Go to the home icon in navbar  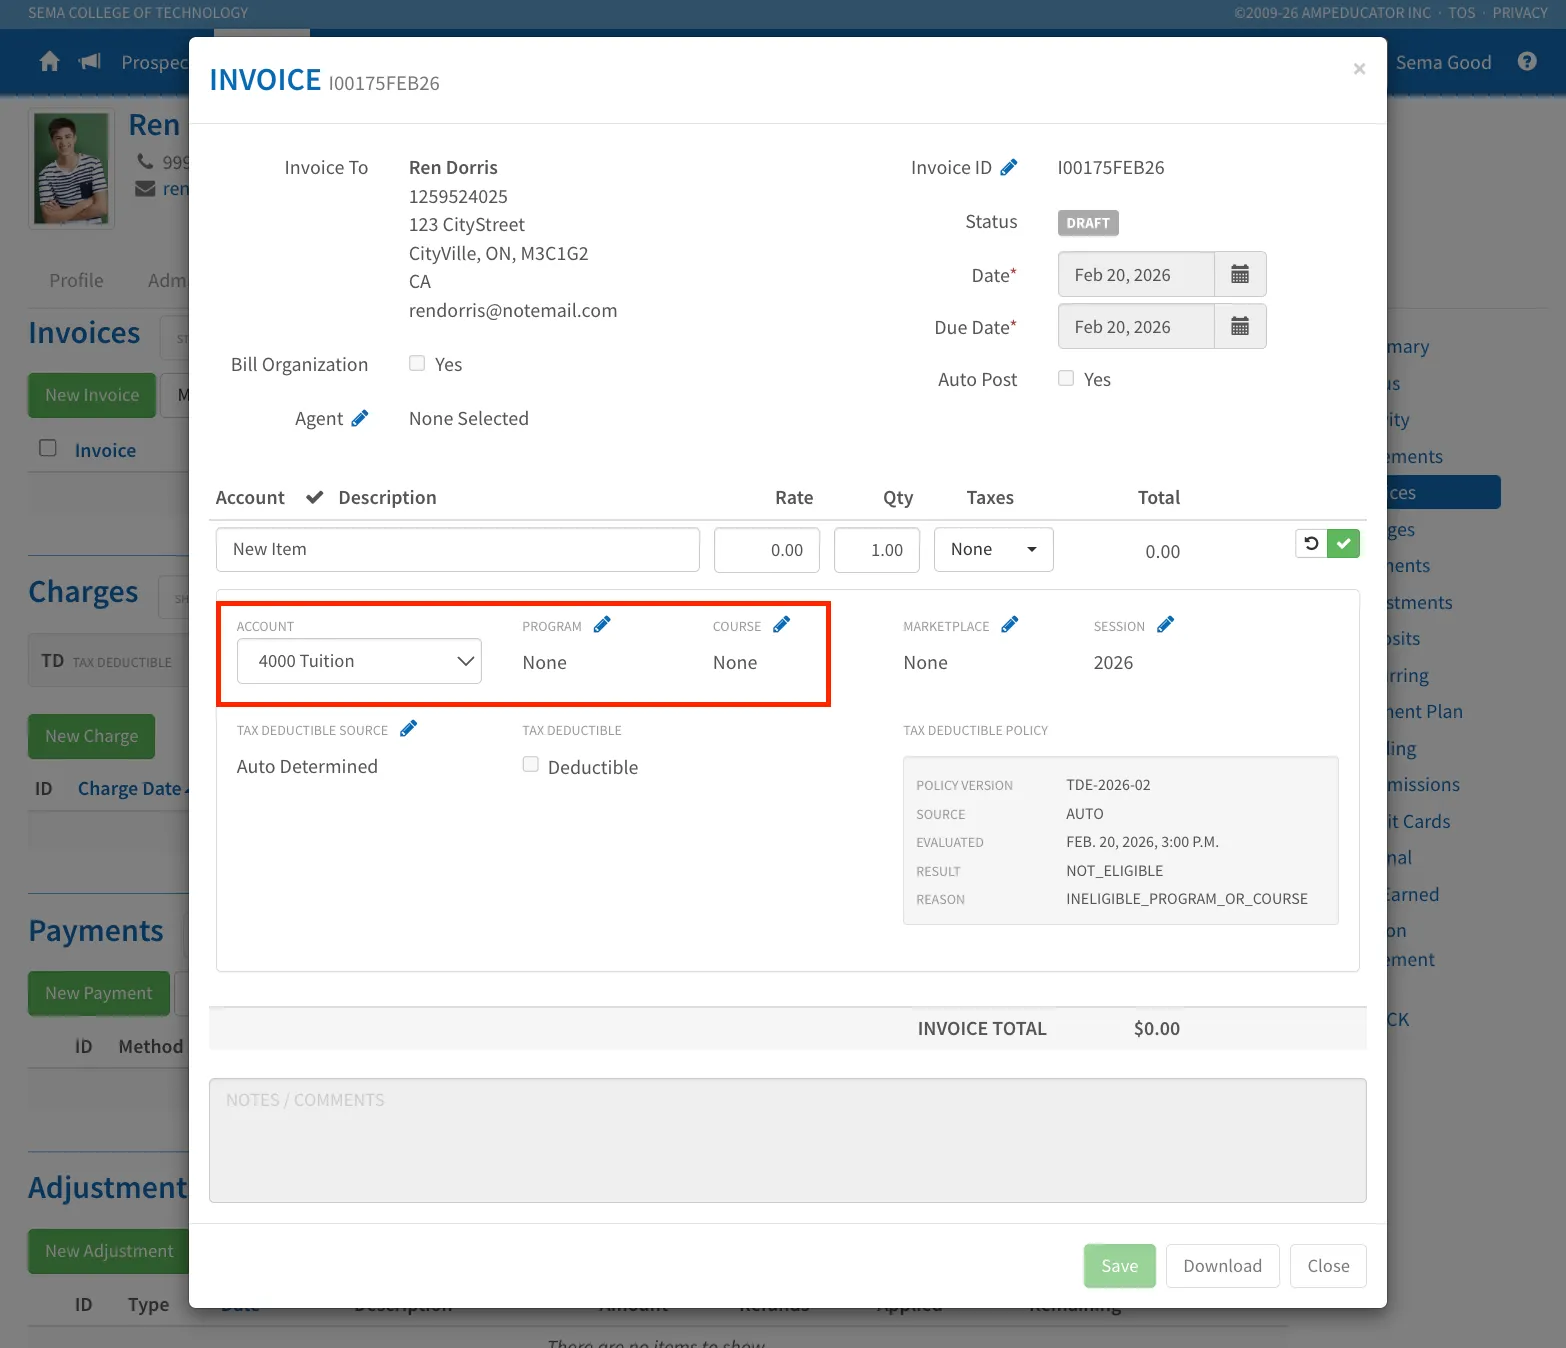tap(50, 62)
